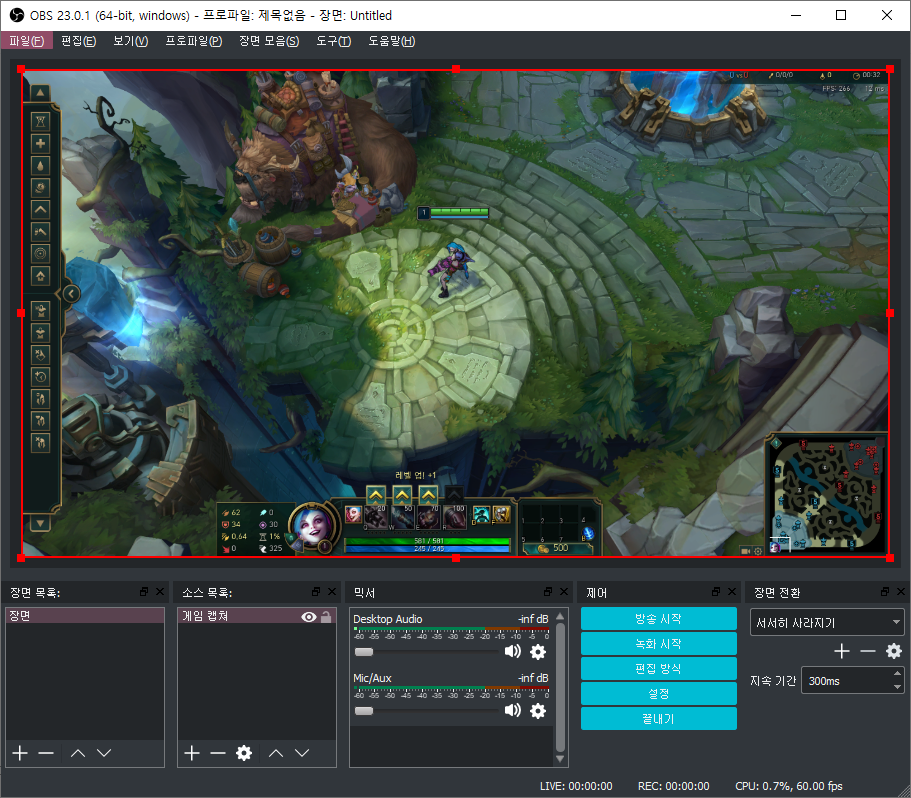Image resolution: width=911 pixels, height=798 pixels.
Task: Move source up in source list
Action: pos(276,753)
